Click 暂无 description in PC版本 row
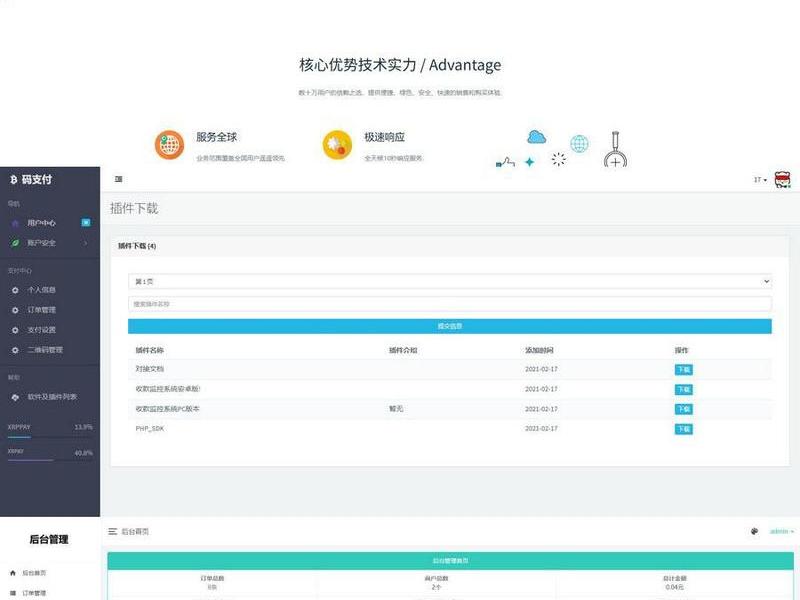The height and width of the screenshot is (600, 800). point(396,409)
